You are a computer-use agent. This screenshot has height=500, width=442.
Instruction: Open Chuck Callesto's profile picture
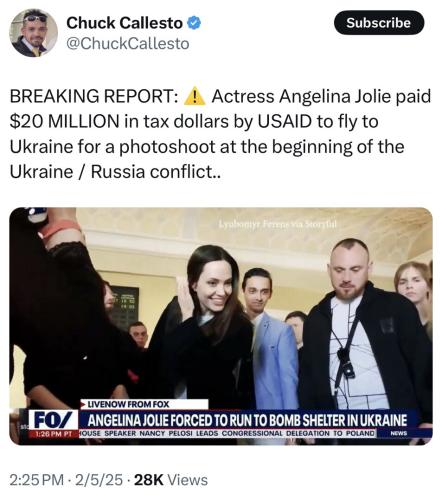tap(33, 33)
